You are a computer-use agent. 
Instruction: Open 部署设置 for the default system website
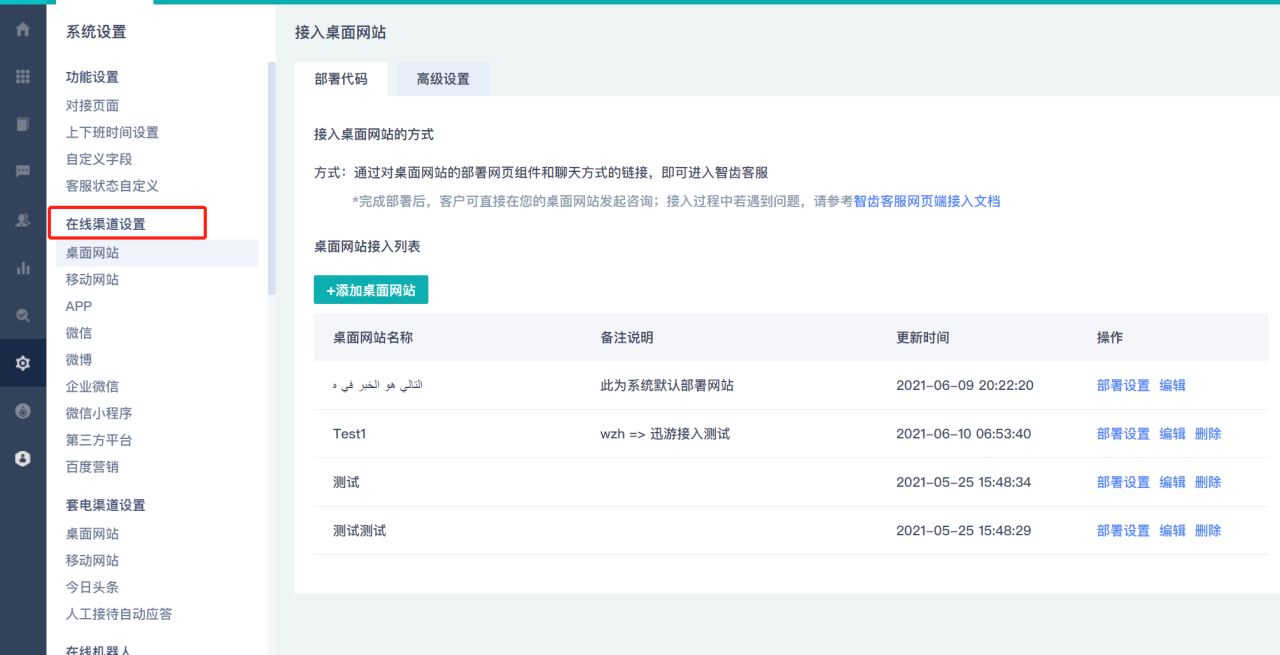1123,385
